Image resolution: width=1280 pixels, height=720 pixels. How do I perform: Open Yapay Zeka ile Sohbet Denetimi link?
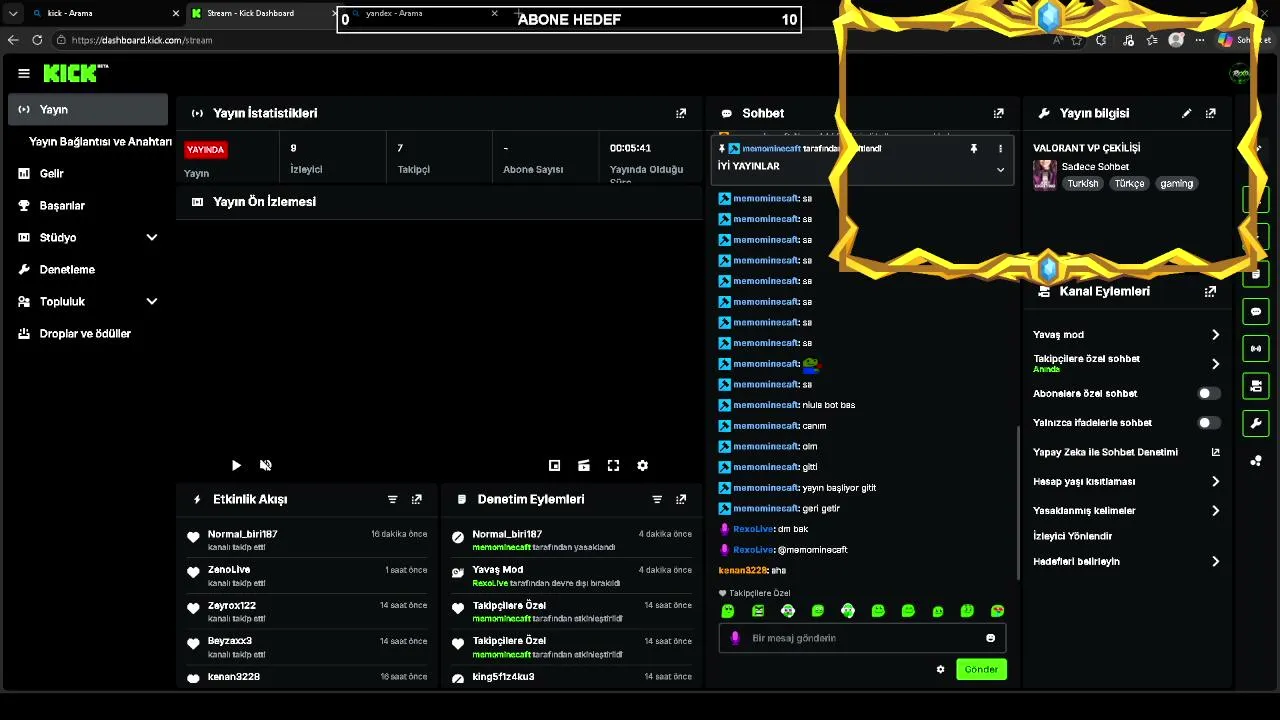pyautogui.click(x=1126, y=452)
